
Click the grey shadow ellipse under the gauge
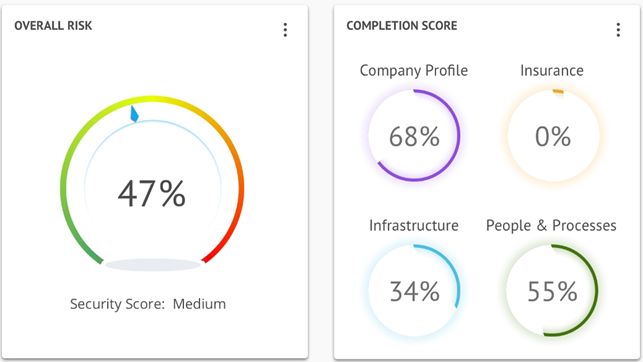point(153,265)
